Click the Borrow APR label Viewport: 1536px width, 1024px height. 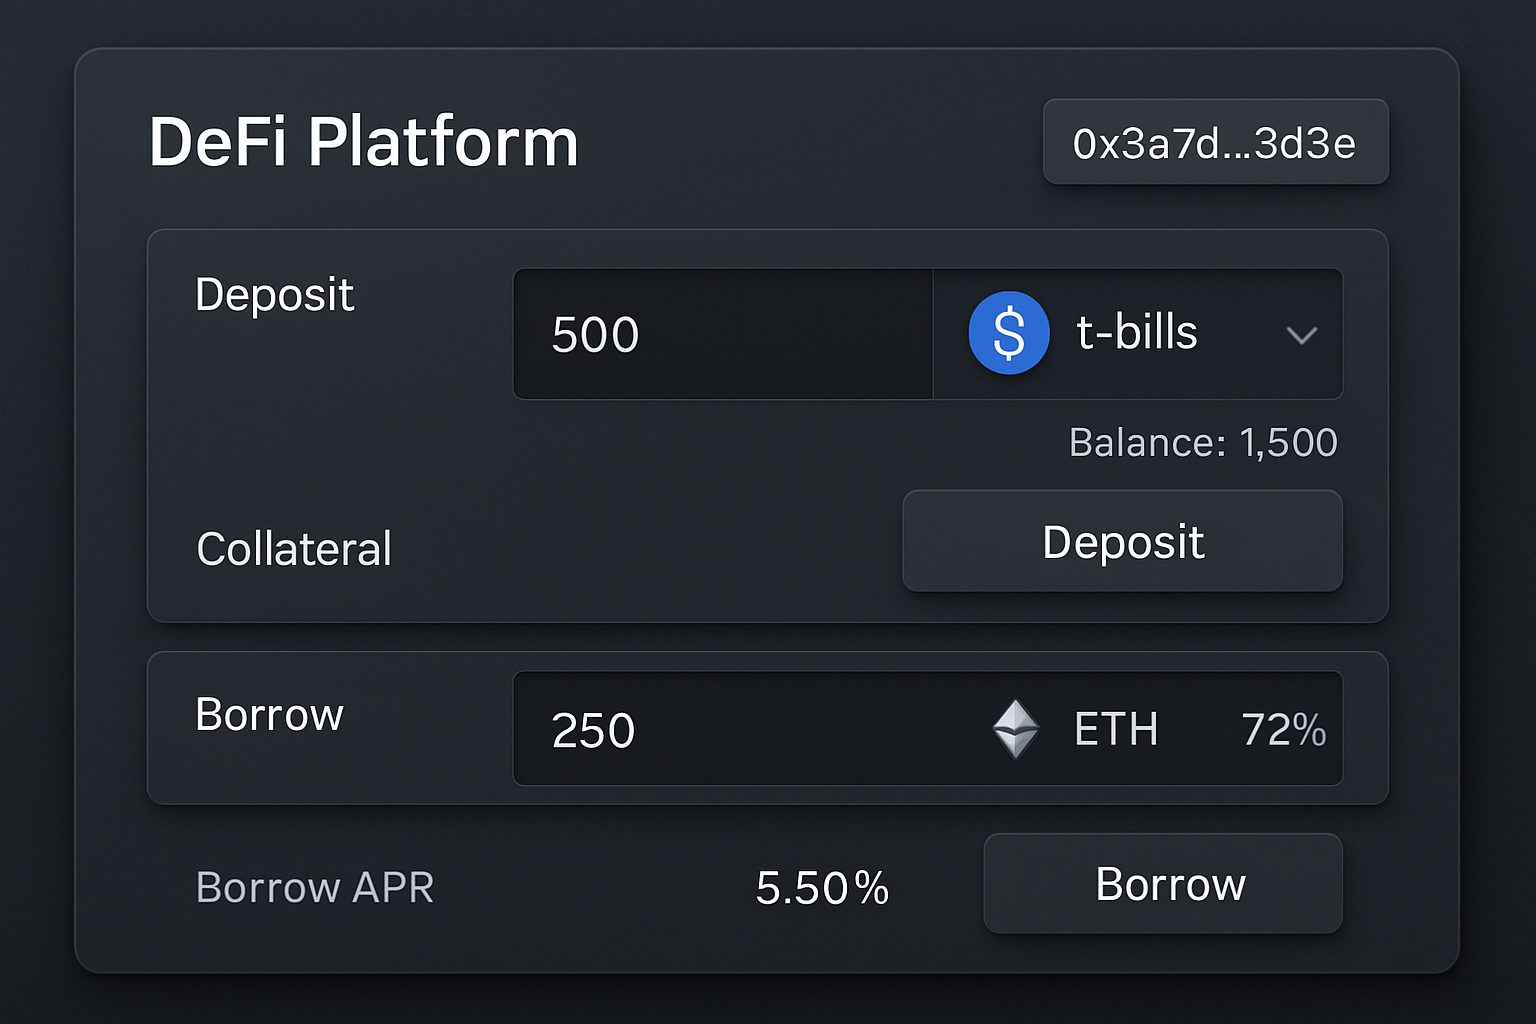[315, 886]
